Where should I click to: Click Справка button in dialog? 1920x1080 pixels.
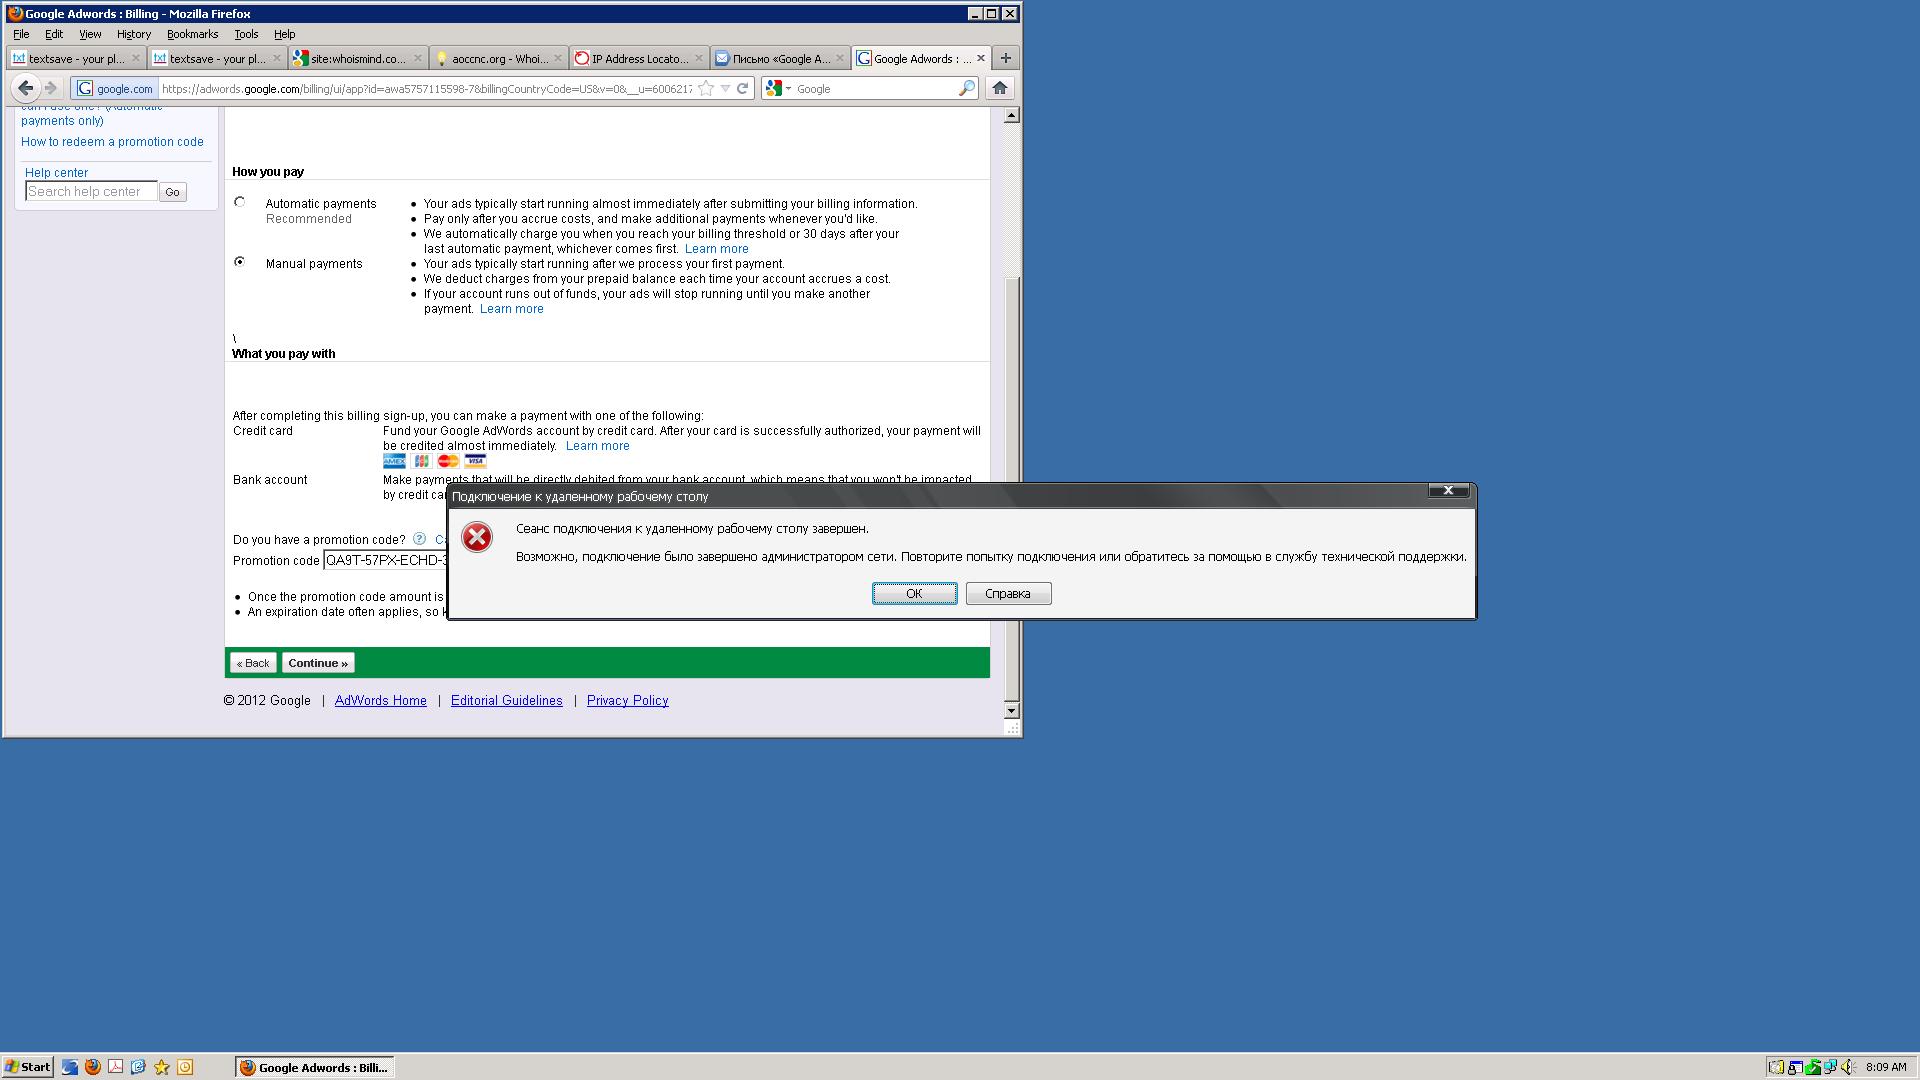click(1008, 593)
